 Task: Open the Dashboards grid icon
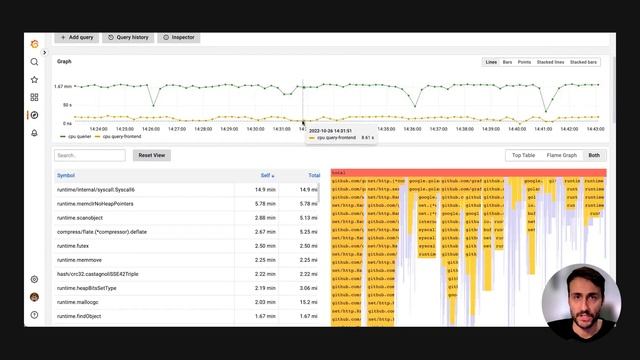coord(34,97)
